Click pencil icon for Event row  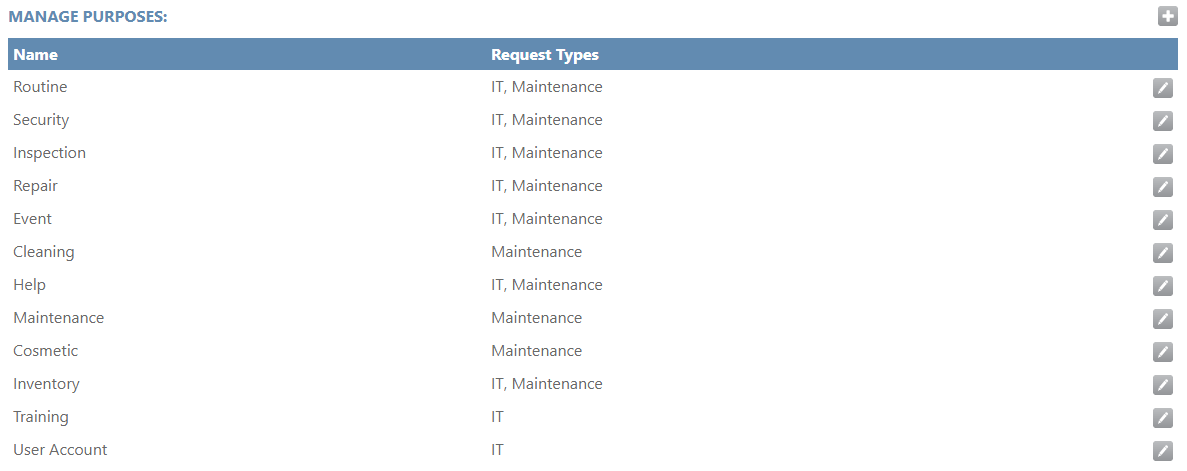point(1163,220)
